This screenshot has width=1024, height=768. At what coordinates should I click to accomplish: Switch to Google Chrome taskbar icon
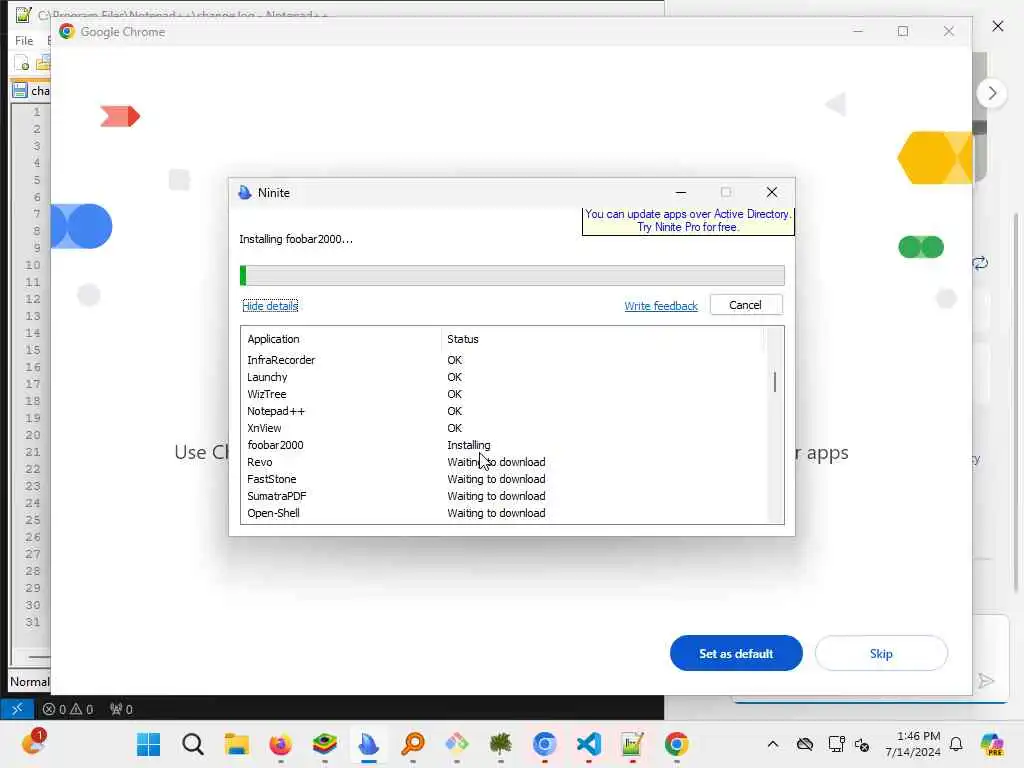tap(677, 744)
